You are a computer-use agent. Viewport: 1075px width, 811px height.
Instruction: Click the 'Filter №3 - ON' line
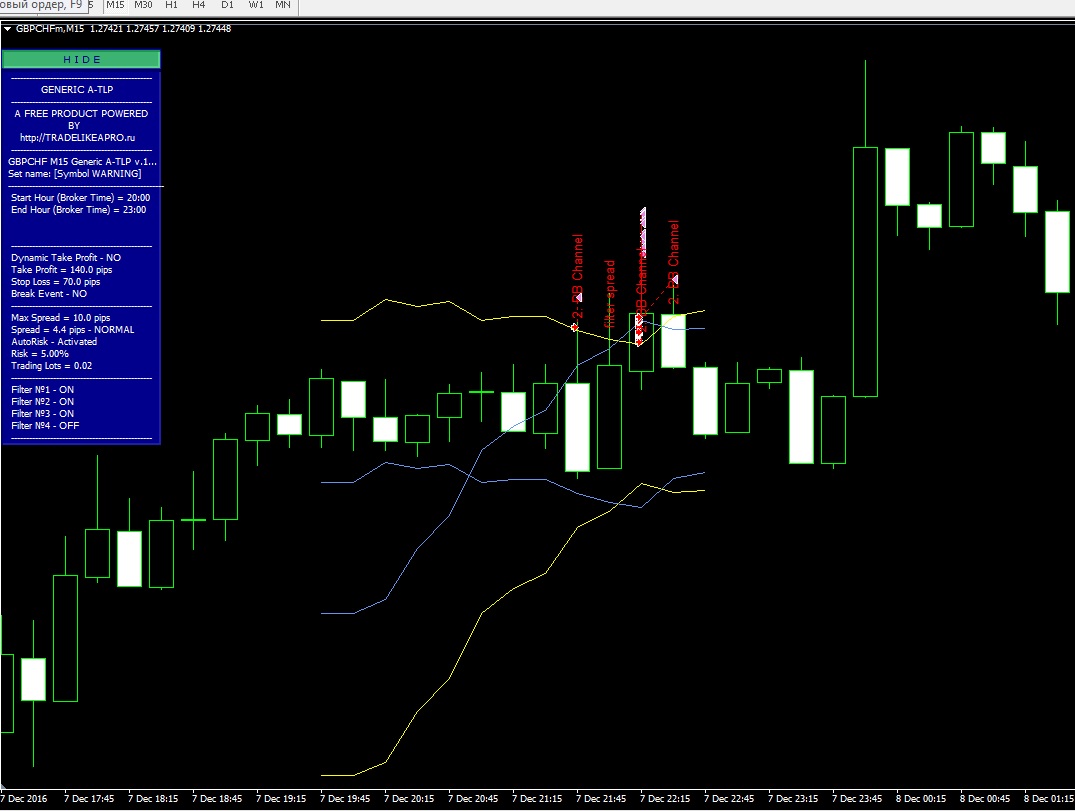[x=43, y=414]
